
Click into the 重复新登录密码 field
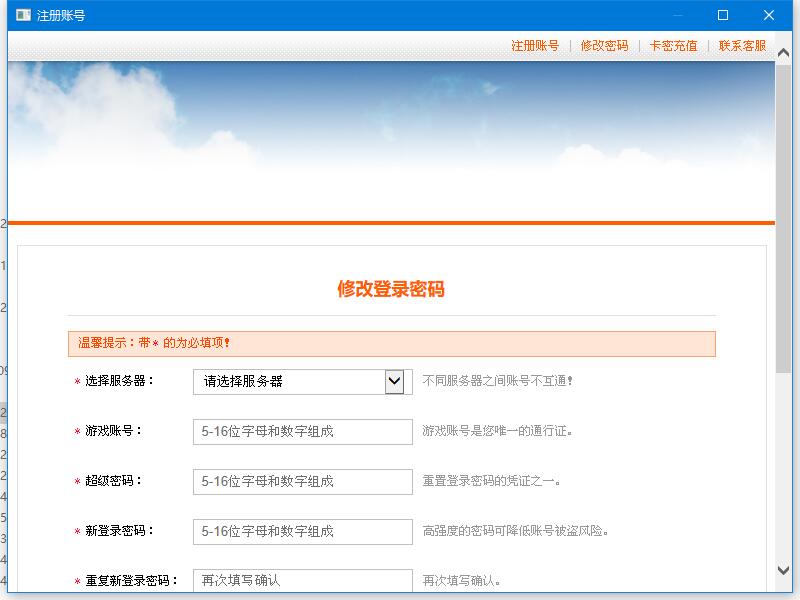303,581
